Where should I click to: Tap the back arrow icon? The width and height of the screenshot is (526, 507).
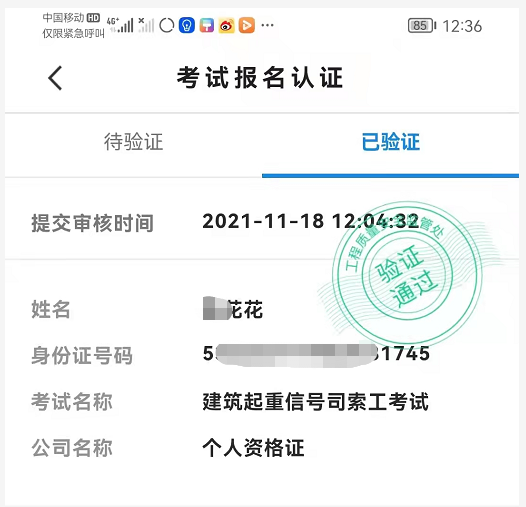[x=55, y=78]
